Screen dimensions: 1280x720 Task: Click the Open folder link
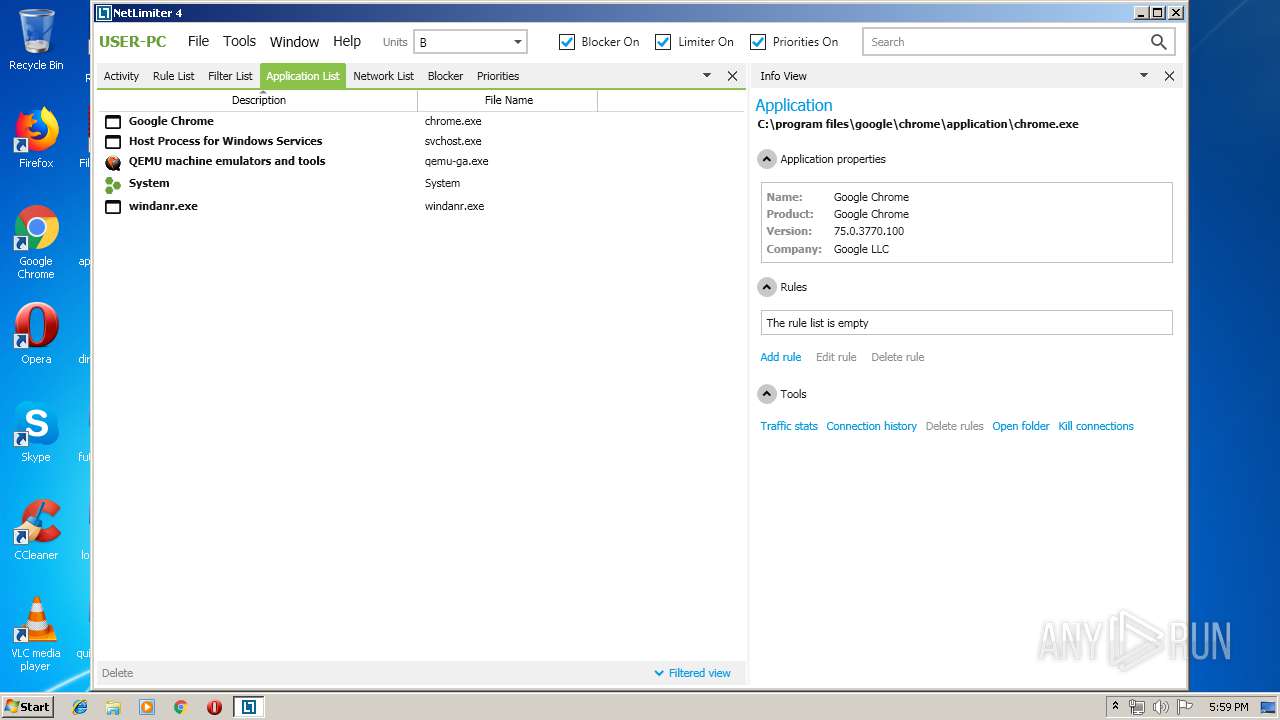point(1020,426)
